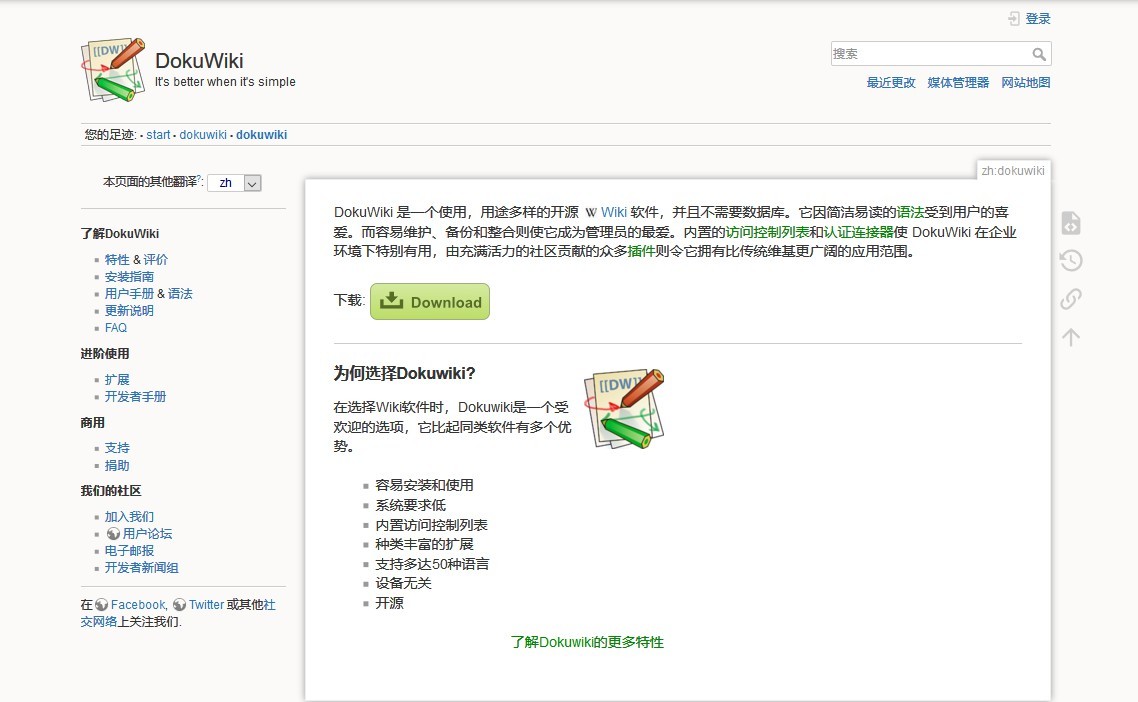
Task: Open the 登录 login link
Action: (1038, 19)
